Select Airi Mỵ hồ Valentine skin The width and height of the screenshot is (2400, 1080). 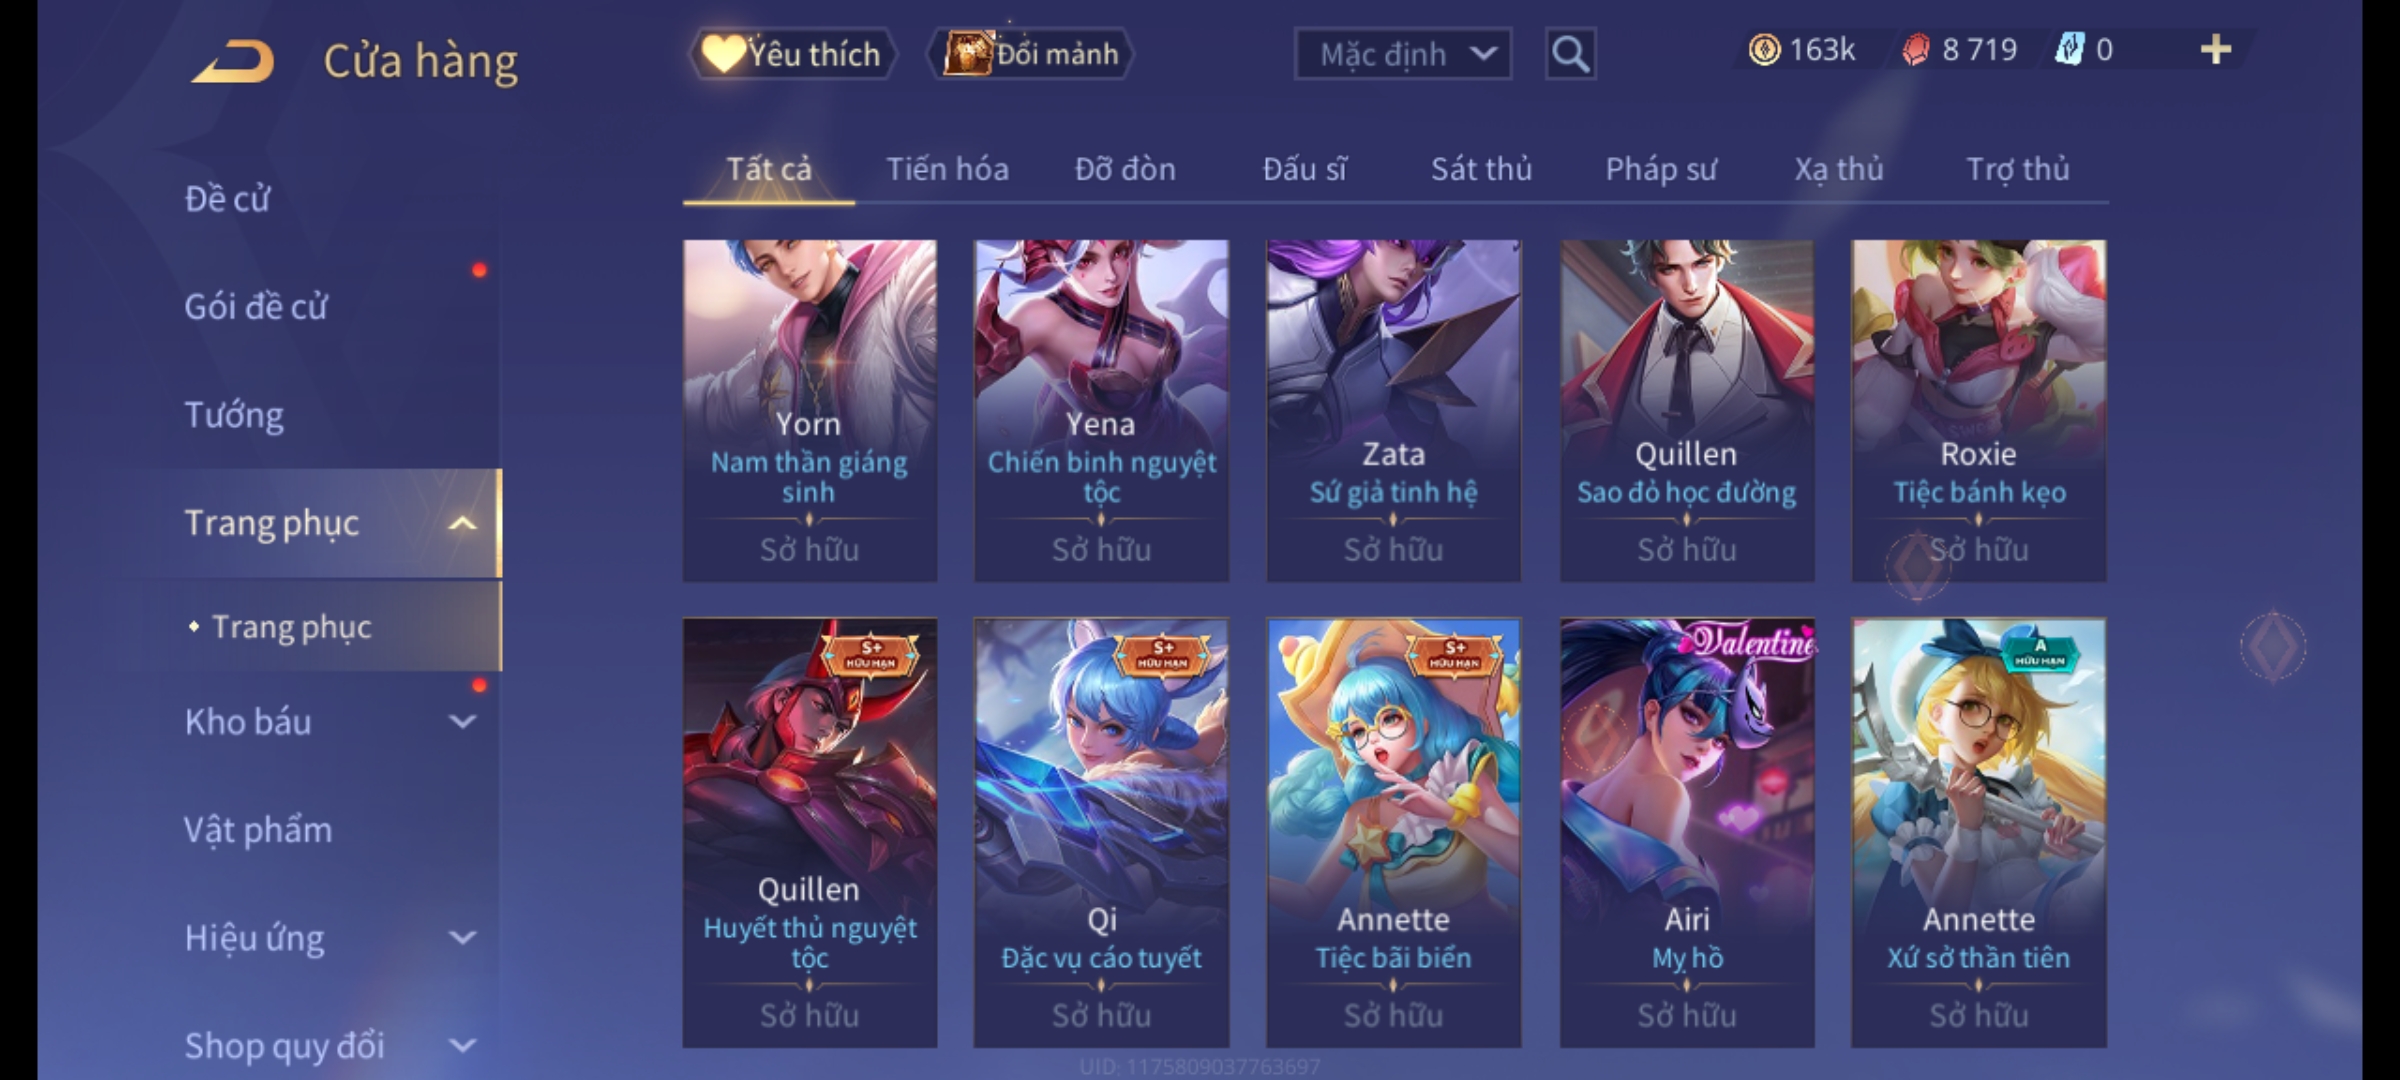[x=1687, y=832]
